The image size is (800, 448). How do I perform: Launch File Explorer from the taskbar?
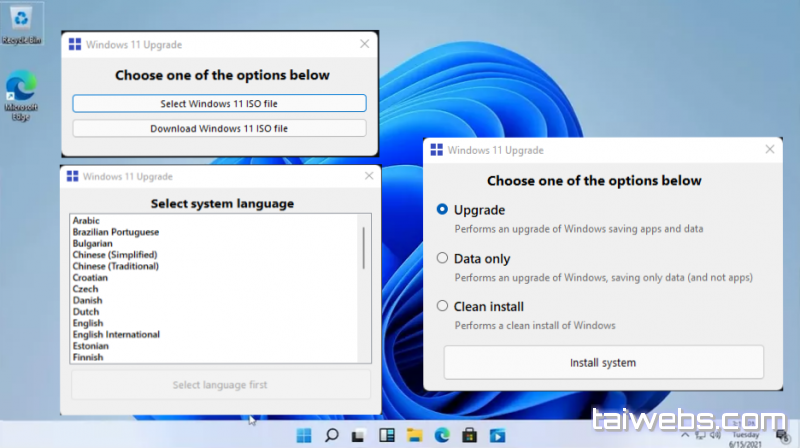(x=413, y=435)
